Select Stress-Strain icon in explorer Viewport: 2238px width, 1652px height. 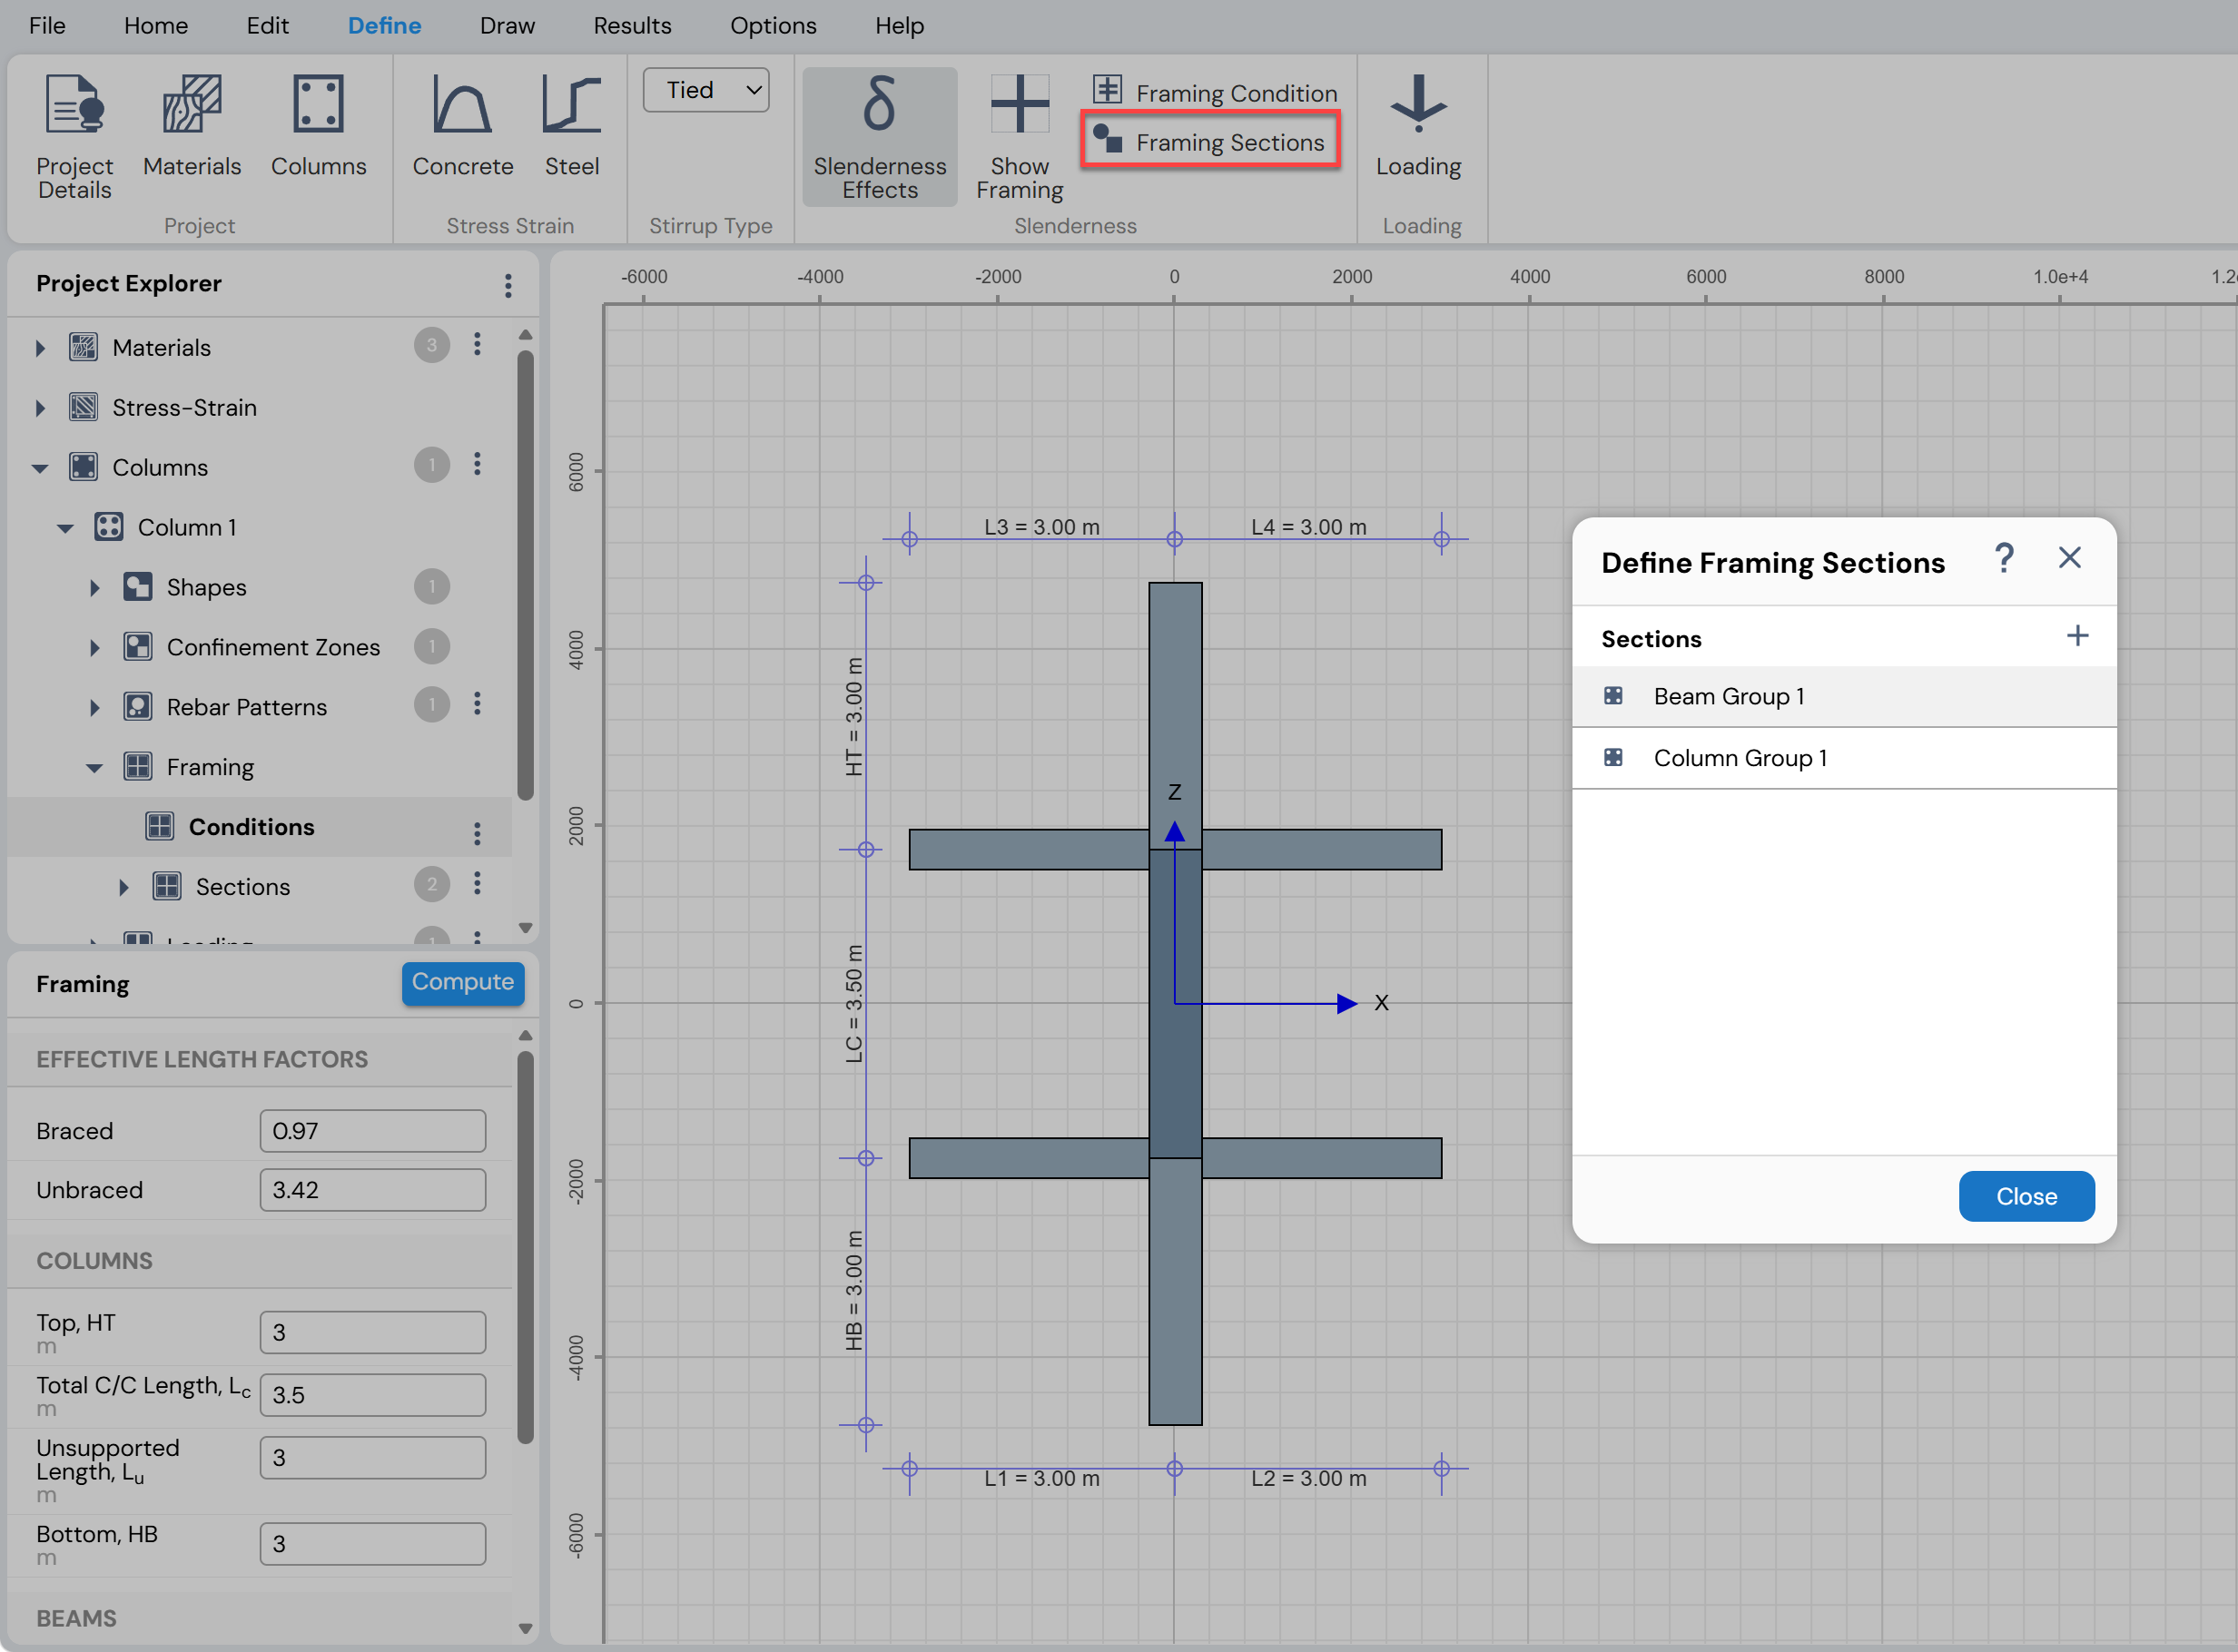pos(83,407)
